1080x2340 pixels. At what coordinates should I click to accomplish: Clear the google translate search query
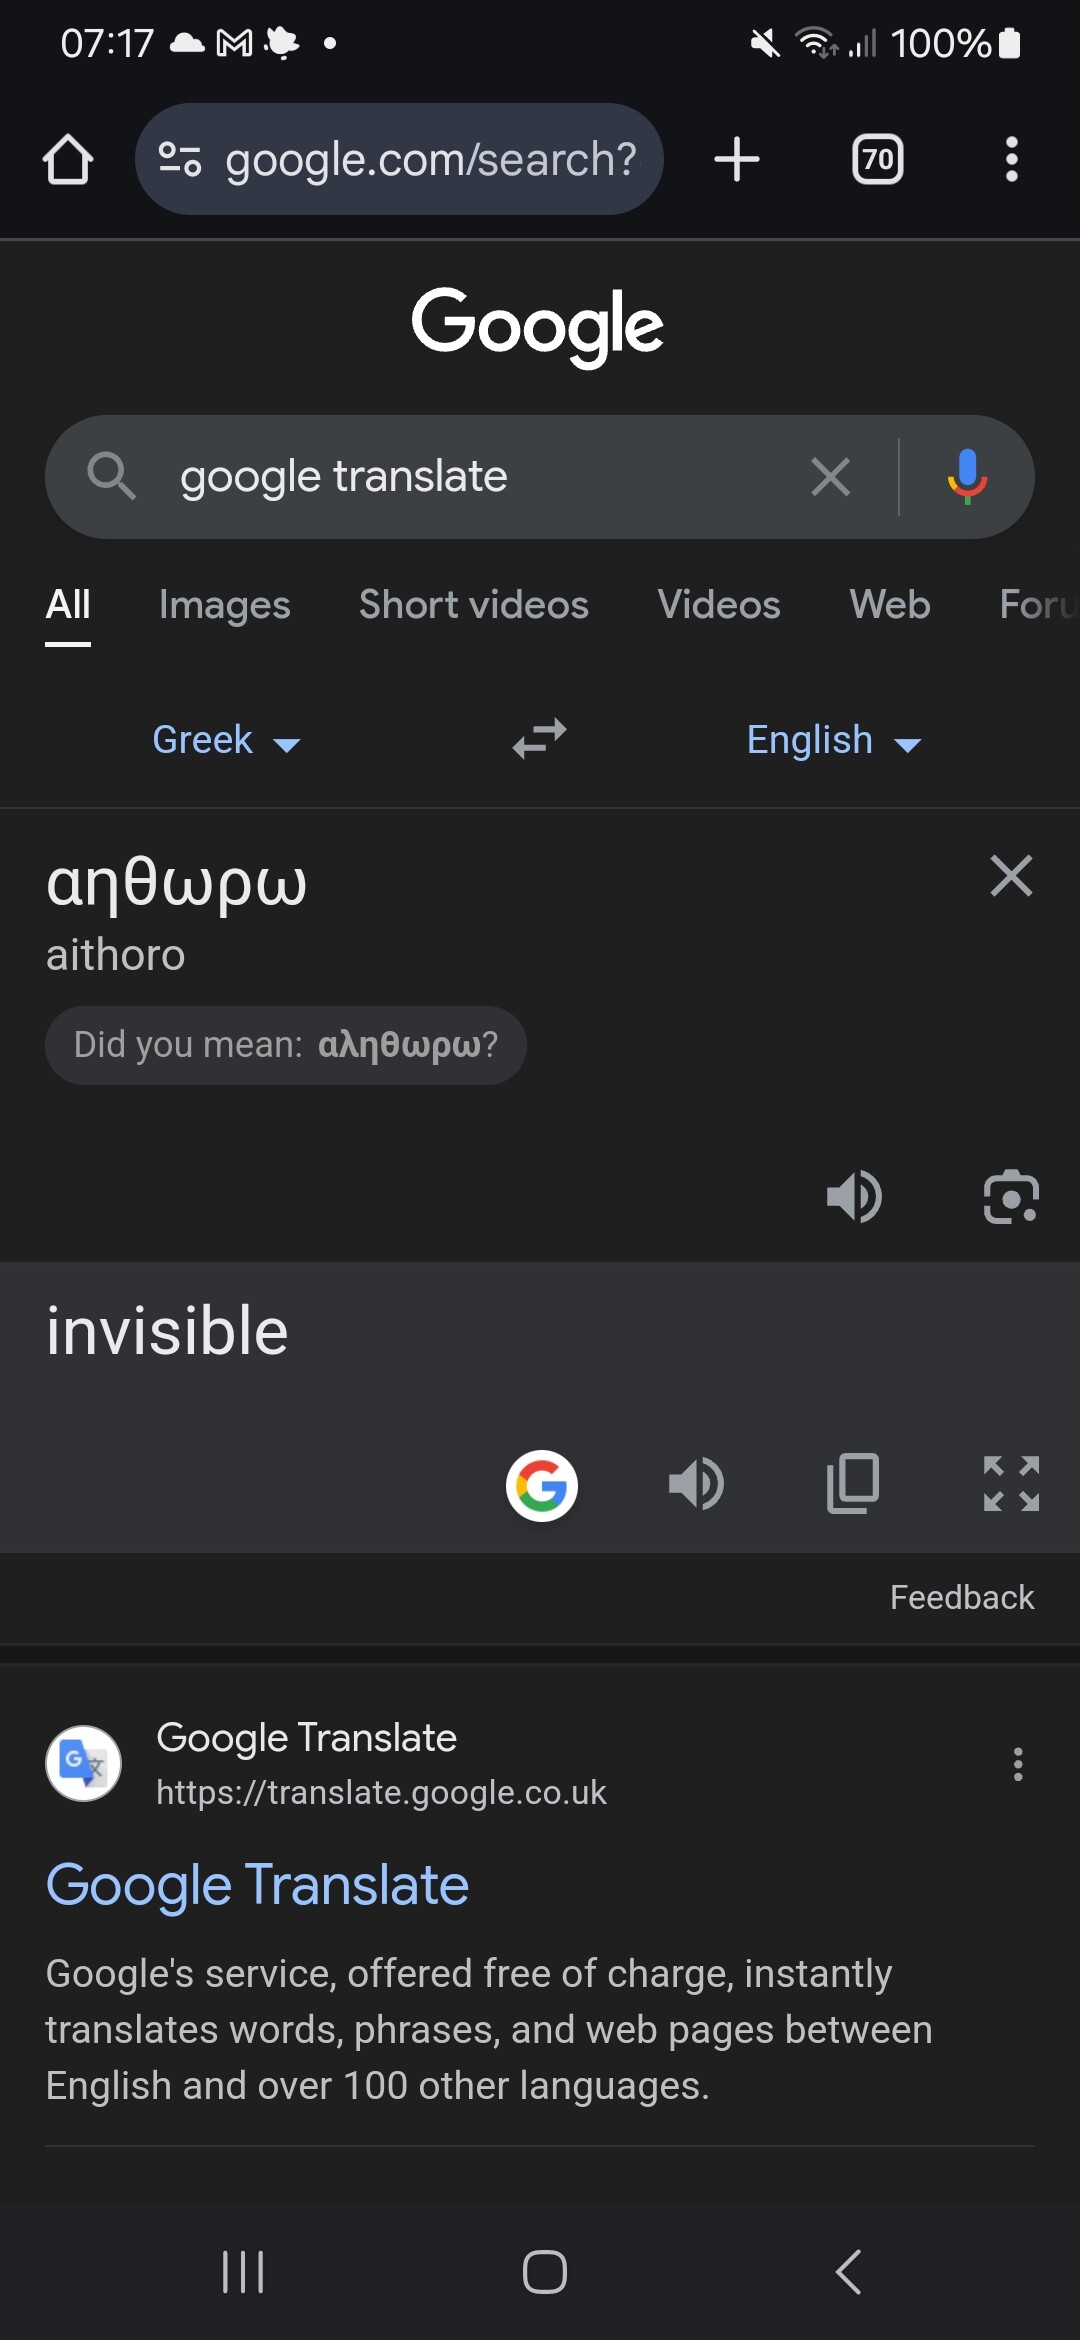click(830, 477)
